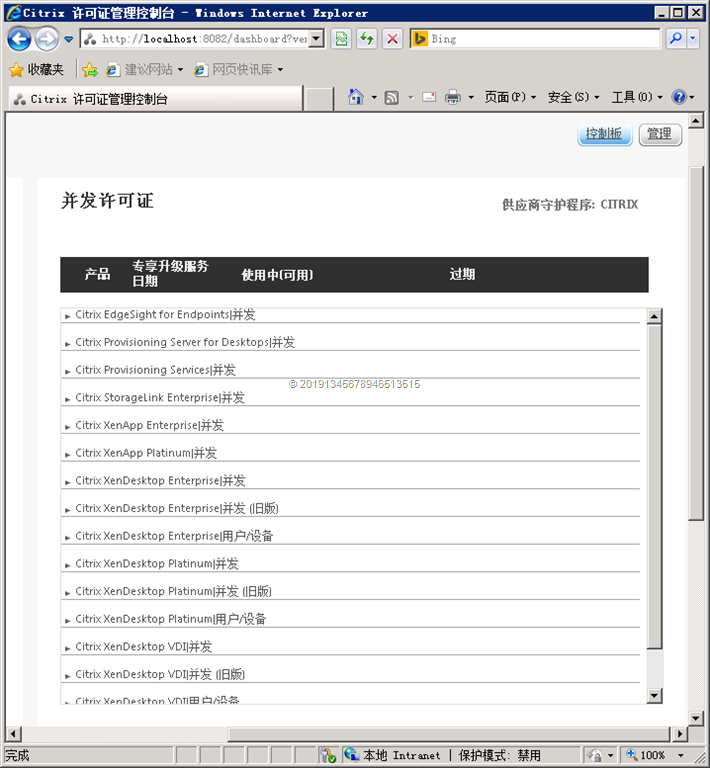Expand Citrix XenApp Platinum license row

[x=67, y=454]
